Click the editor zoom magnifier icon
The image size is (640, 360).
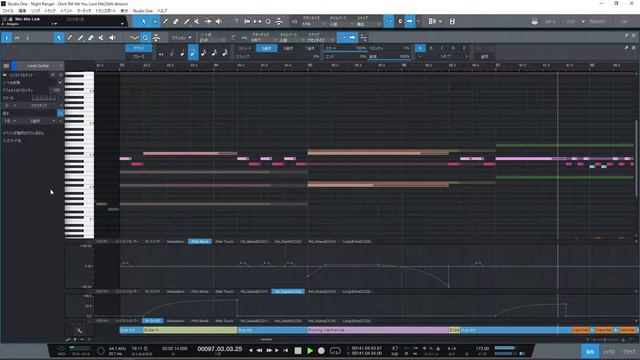pyautogui.click(x=145, y=38)
